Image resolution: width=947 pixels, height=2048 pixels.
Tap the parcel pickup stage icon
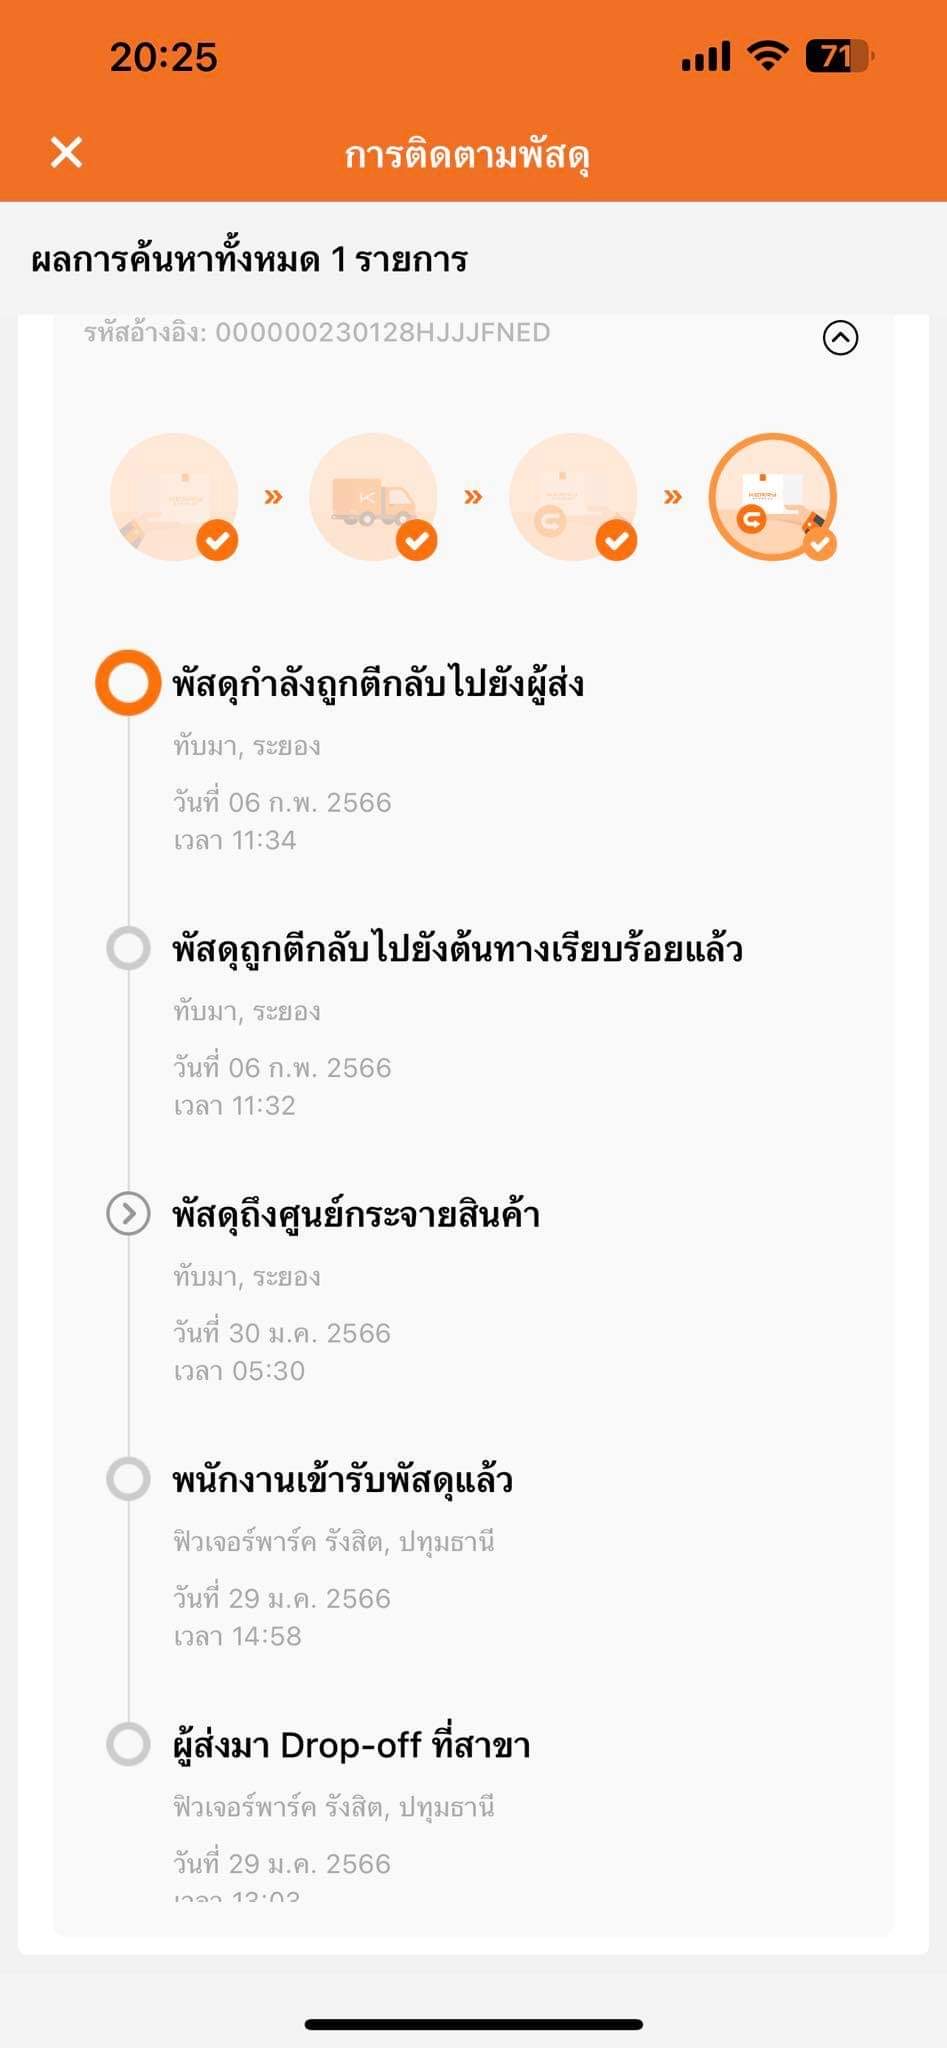pyautogui.click(x=175, y=497)
